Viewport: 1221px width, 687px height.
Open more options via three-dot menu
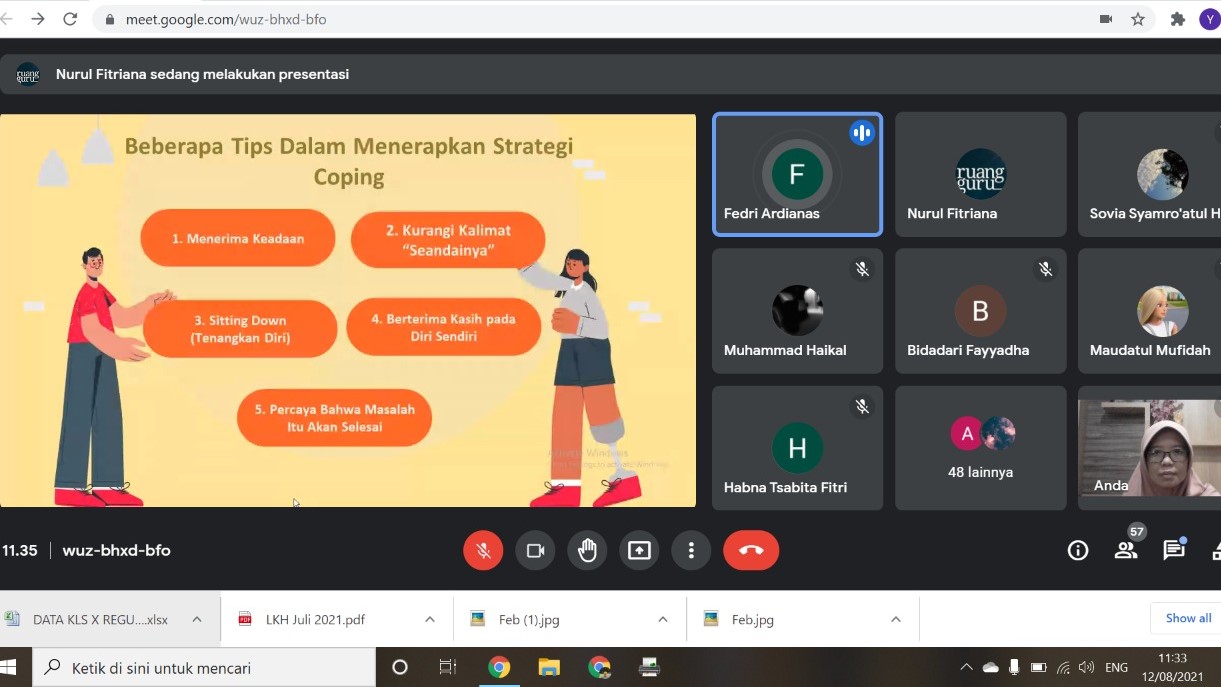coord(691,550)
